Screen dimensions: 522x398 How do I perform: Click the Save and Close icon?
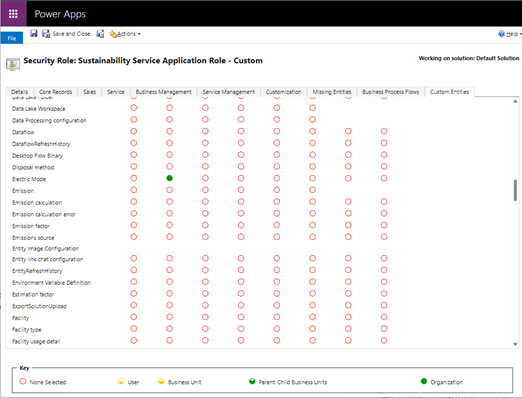(46, 34)
